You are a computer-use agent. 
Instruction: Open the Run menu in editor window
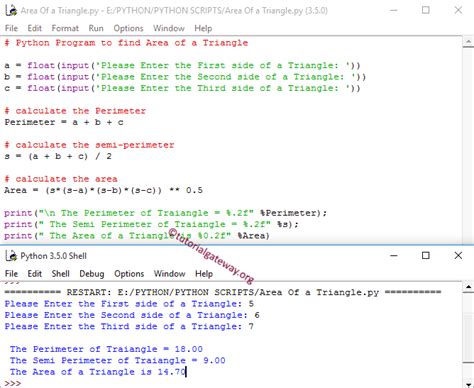click(x=96, y=28)
